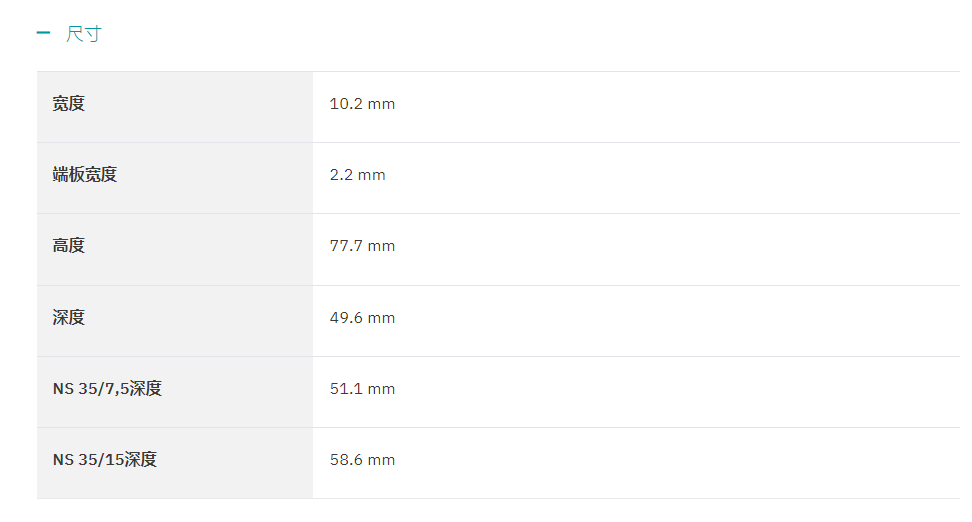Click the 10.2 mm width value
The image size is (972, 522).
click(x=362, y=104)
